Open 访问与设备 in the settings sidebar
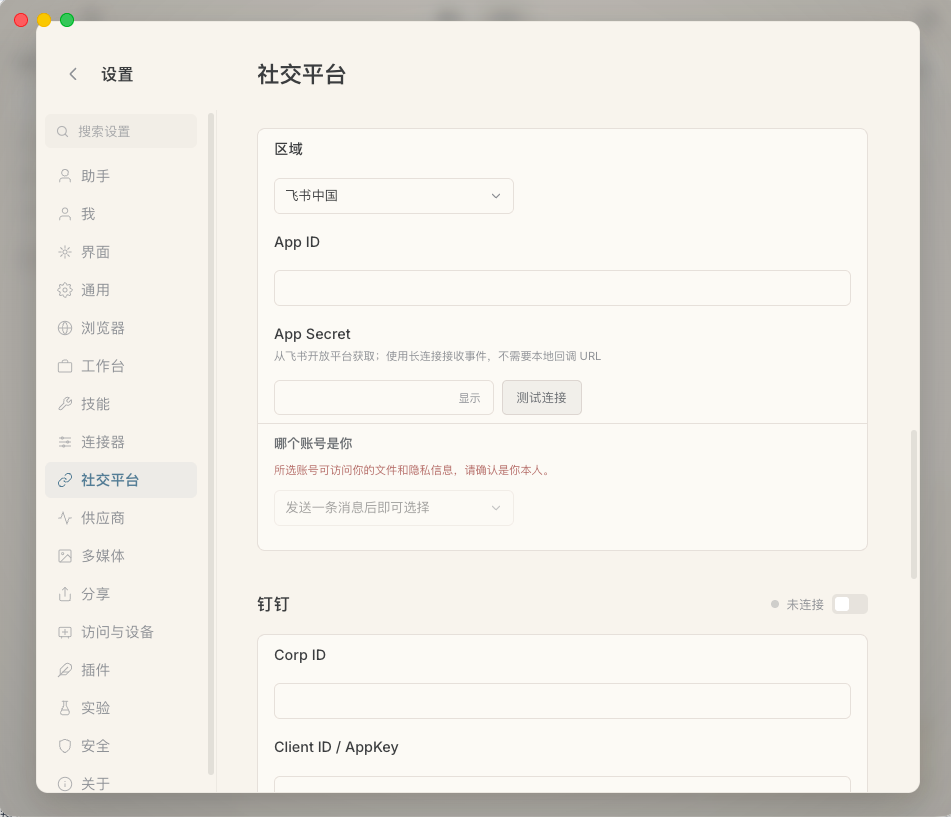This screenshot has height=817, width=951. pos(121,632)
